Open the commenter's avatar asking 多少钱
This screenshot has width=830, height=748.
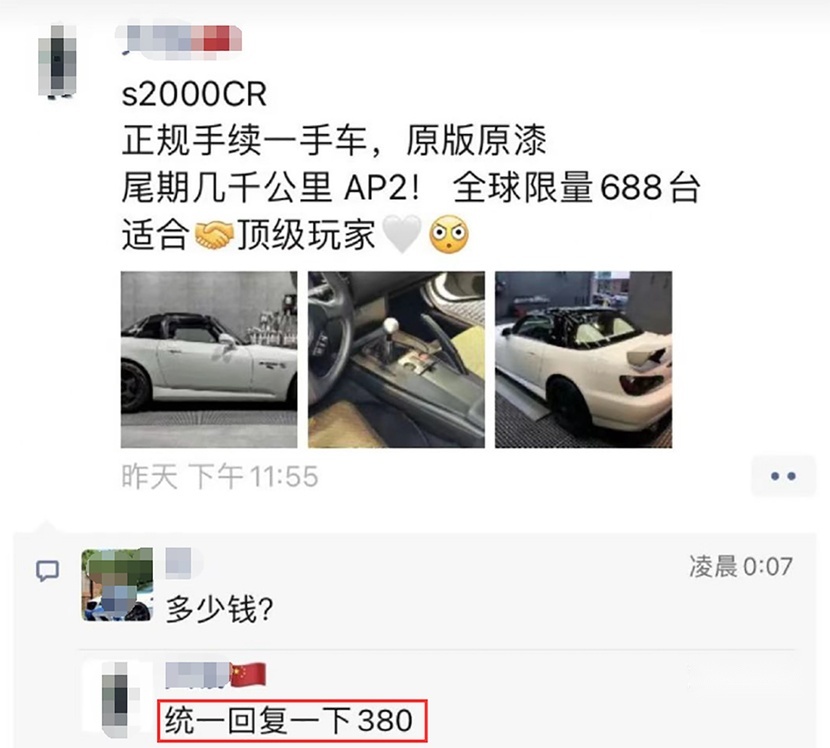pyautogui.click(x=117, y=584)
